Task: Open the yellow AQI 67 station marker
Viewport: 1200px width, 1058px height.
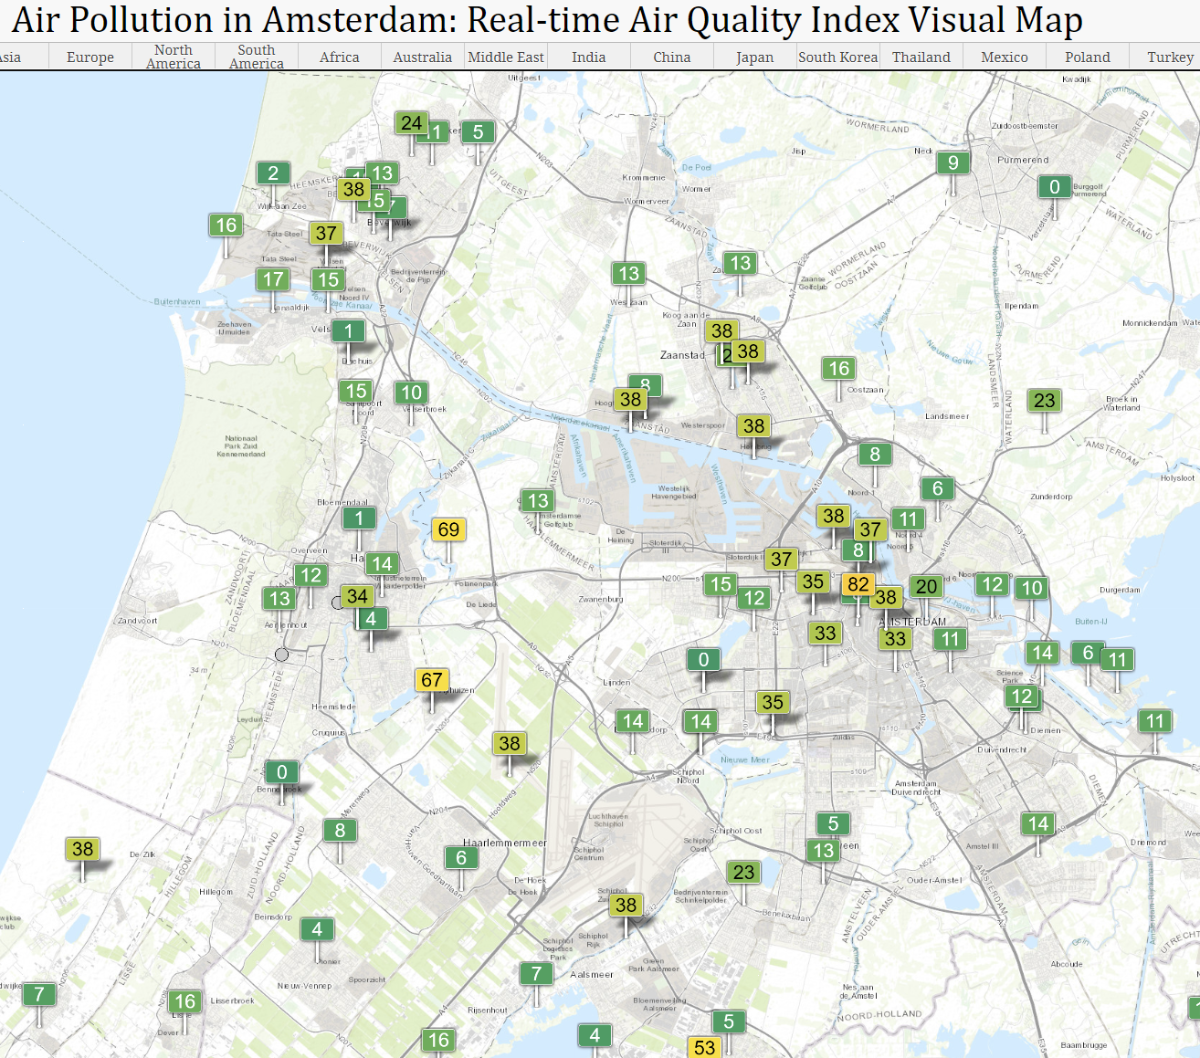Action: coord(431,680)
